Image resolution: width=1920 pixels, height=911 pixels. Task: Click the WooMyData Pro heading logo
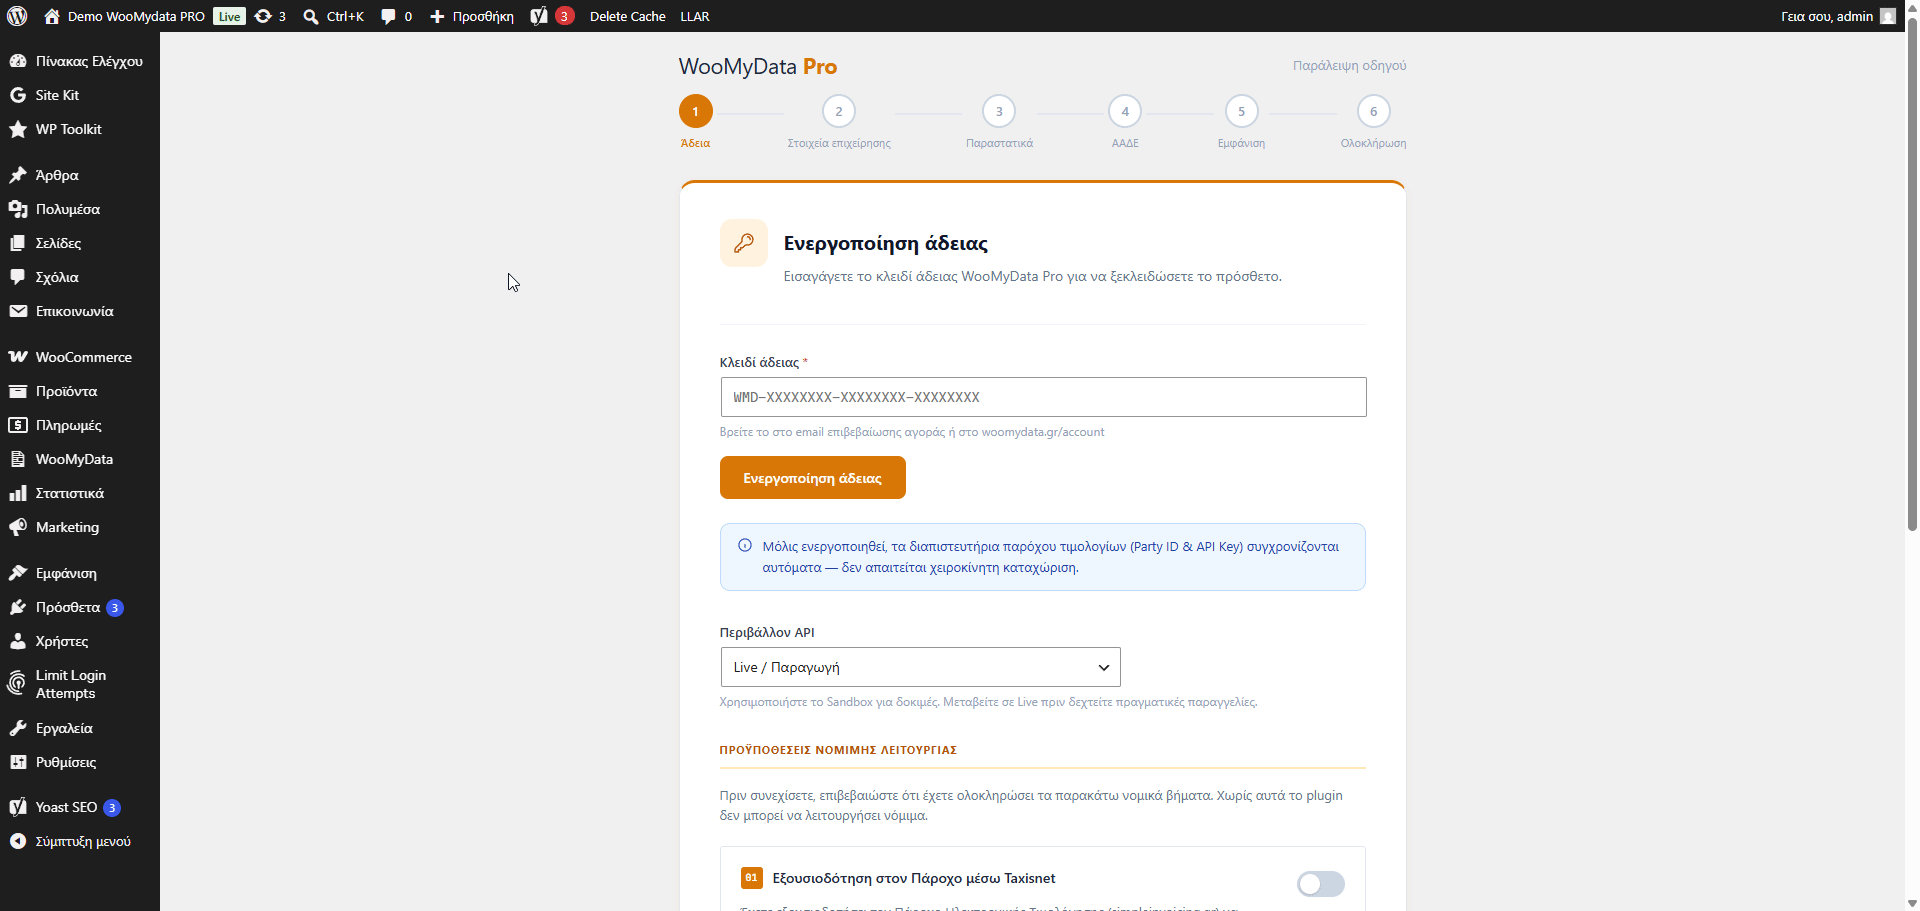pos(758,66)
